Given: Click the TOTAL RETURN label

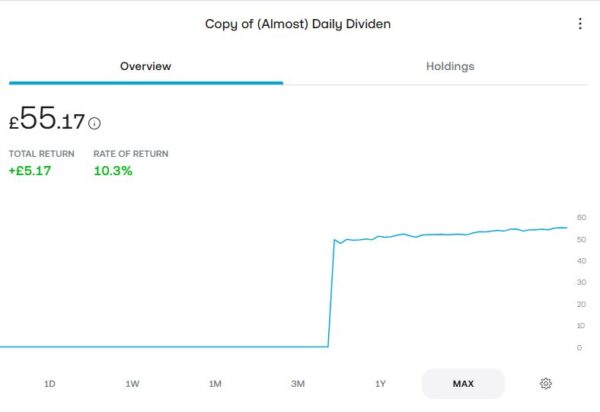Looking at the screenshot, I should coord(41,154).
